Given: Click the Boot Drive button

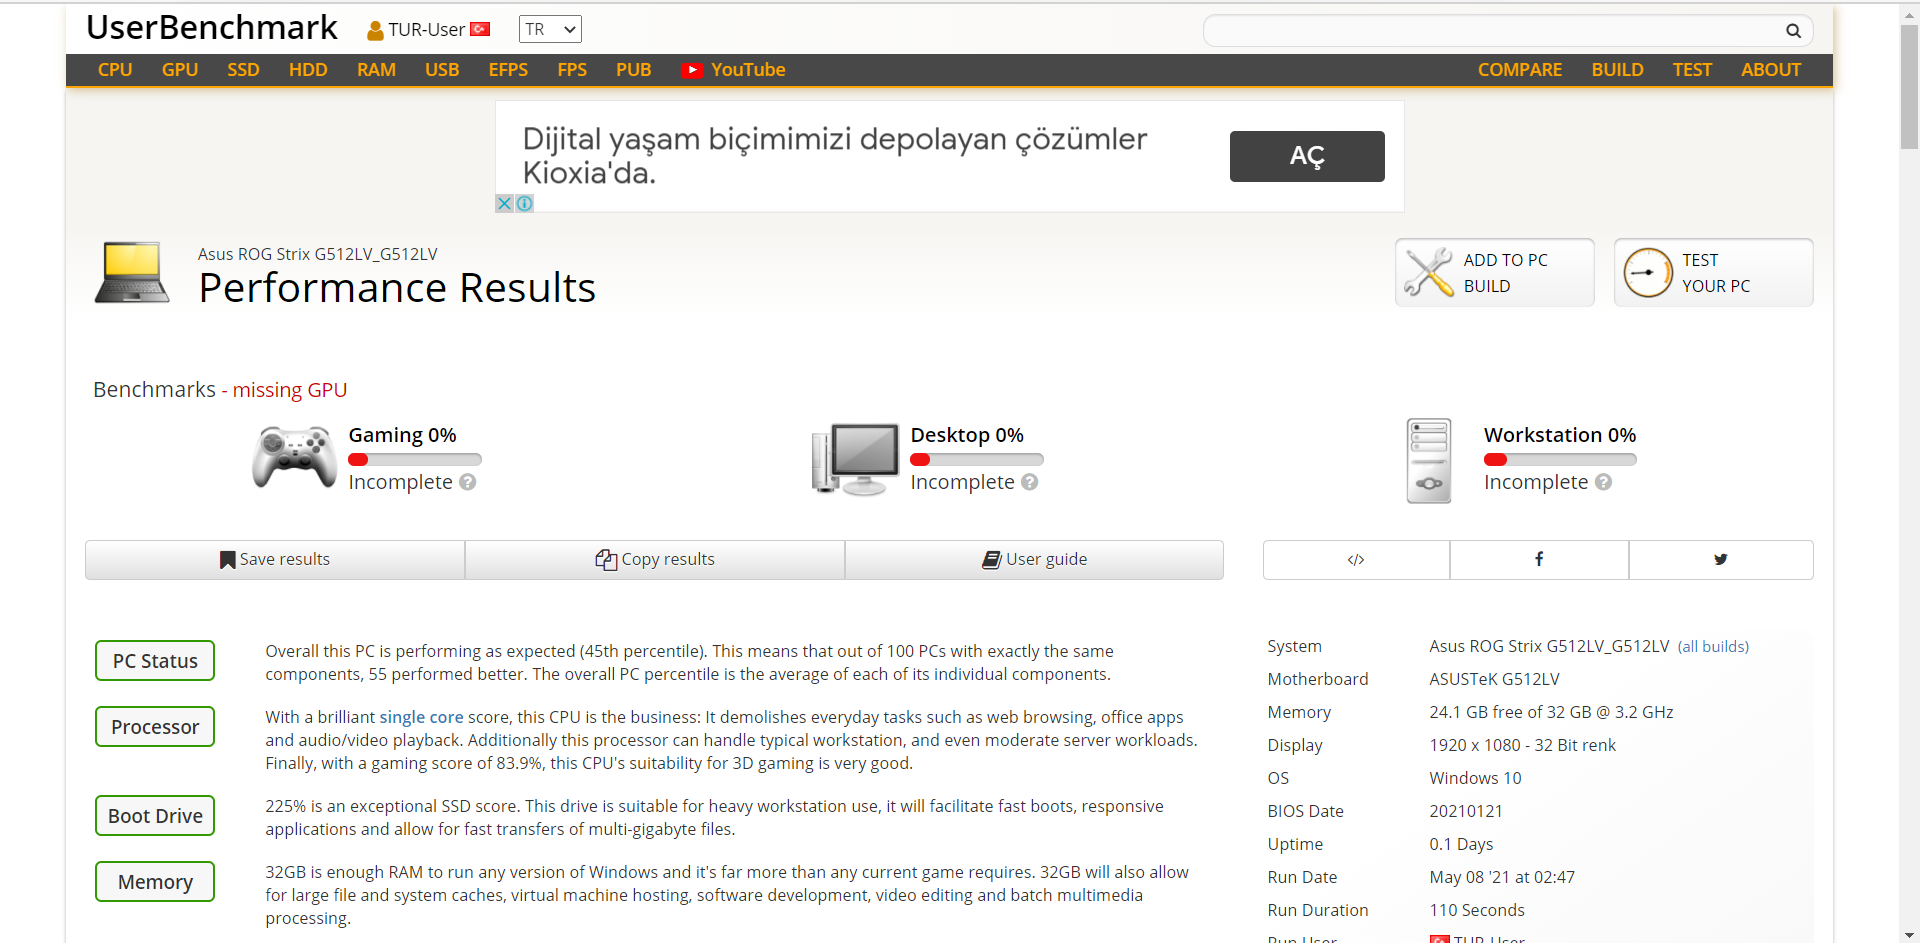Looking at the screenshot, I should click(155, 816).
